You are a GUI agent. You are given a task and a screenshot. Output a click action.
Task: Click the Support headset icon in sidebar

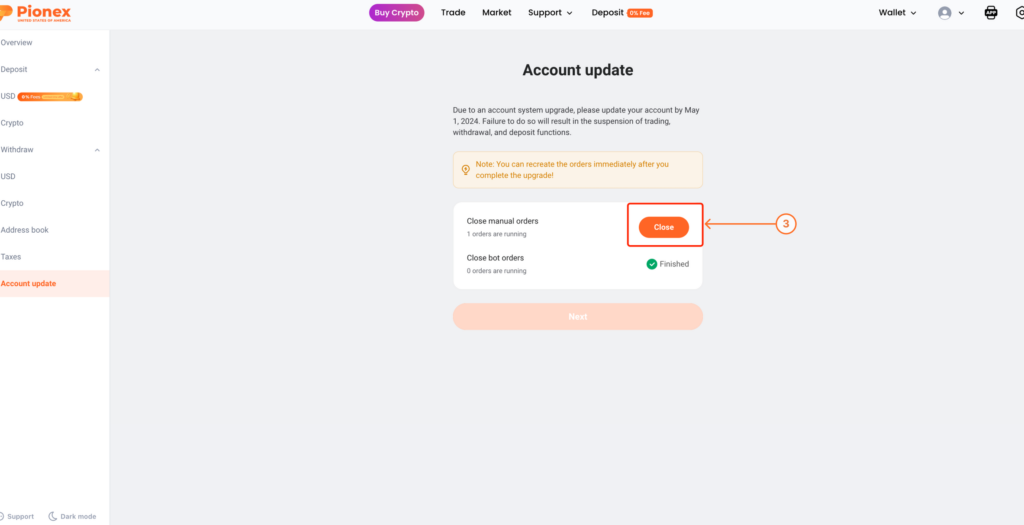point(2,517)
